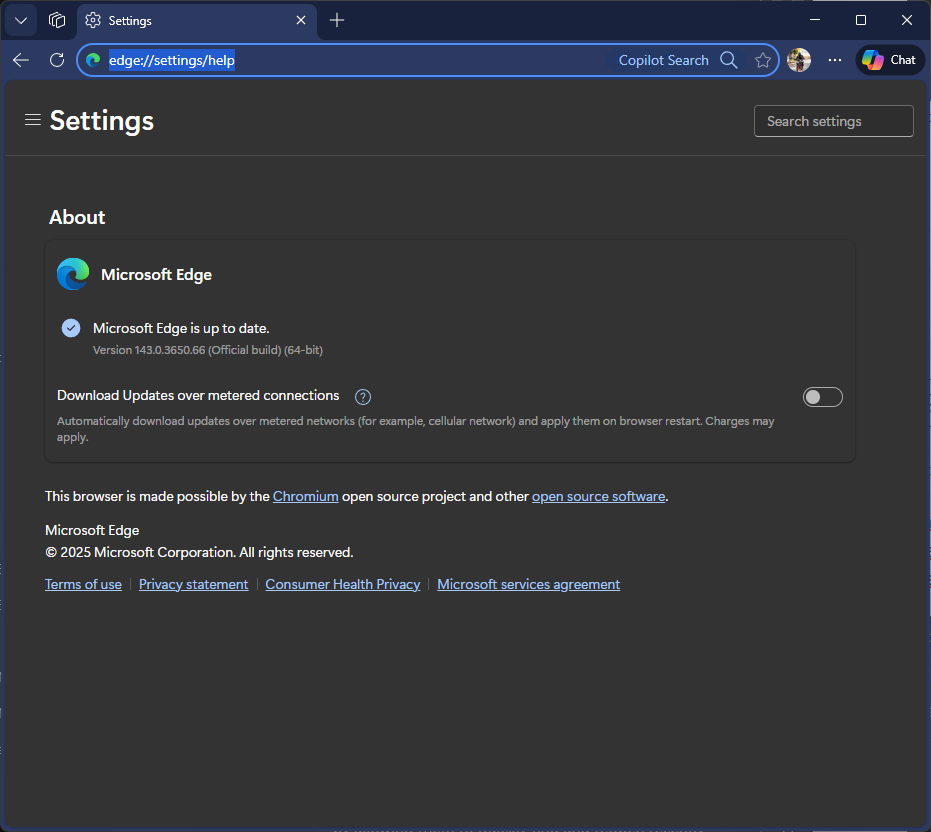931x832 pixels.
Task: Add page to favorites with star icon
Action: click(763, 60)
